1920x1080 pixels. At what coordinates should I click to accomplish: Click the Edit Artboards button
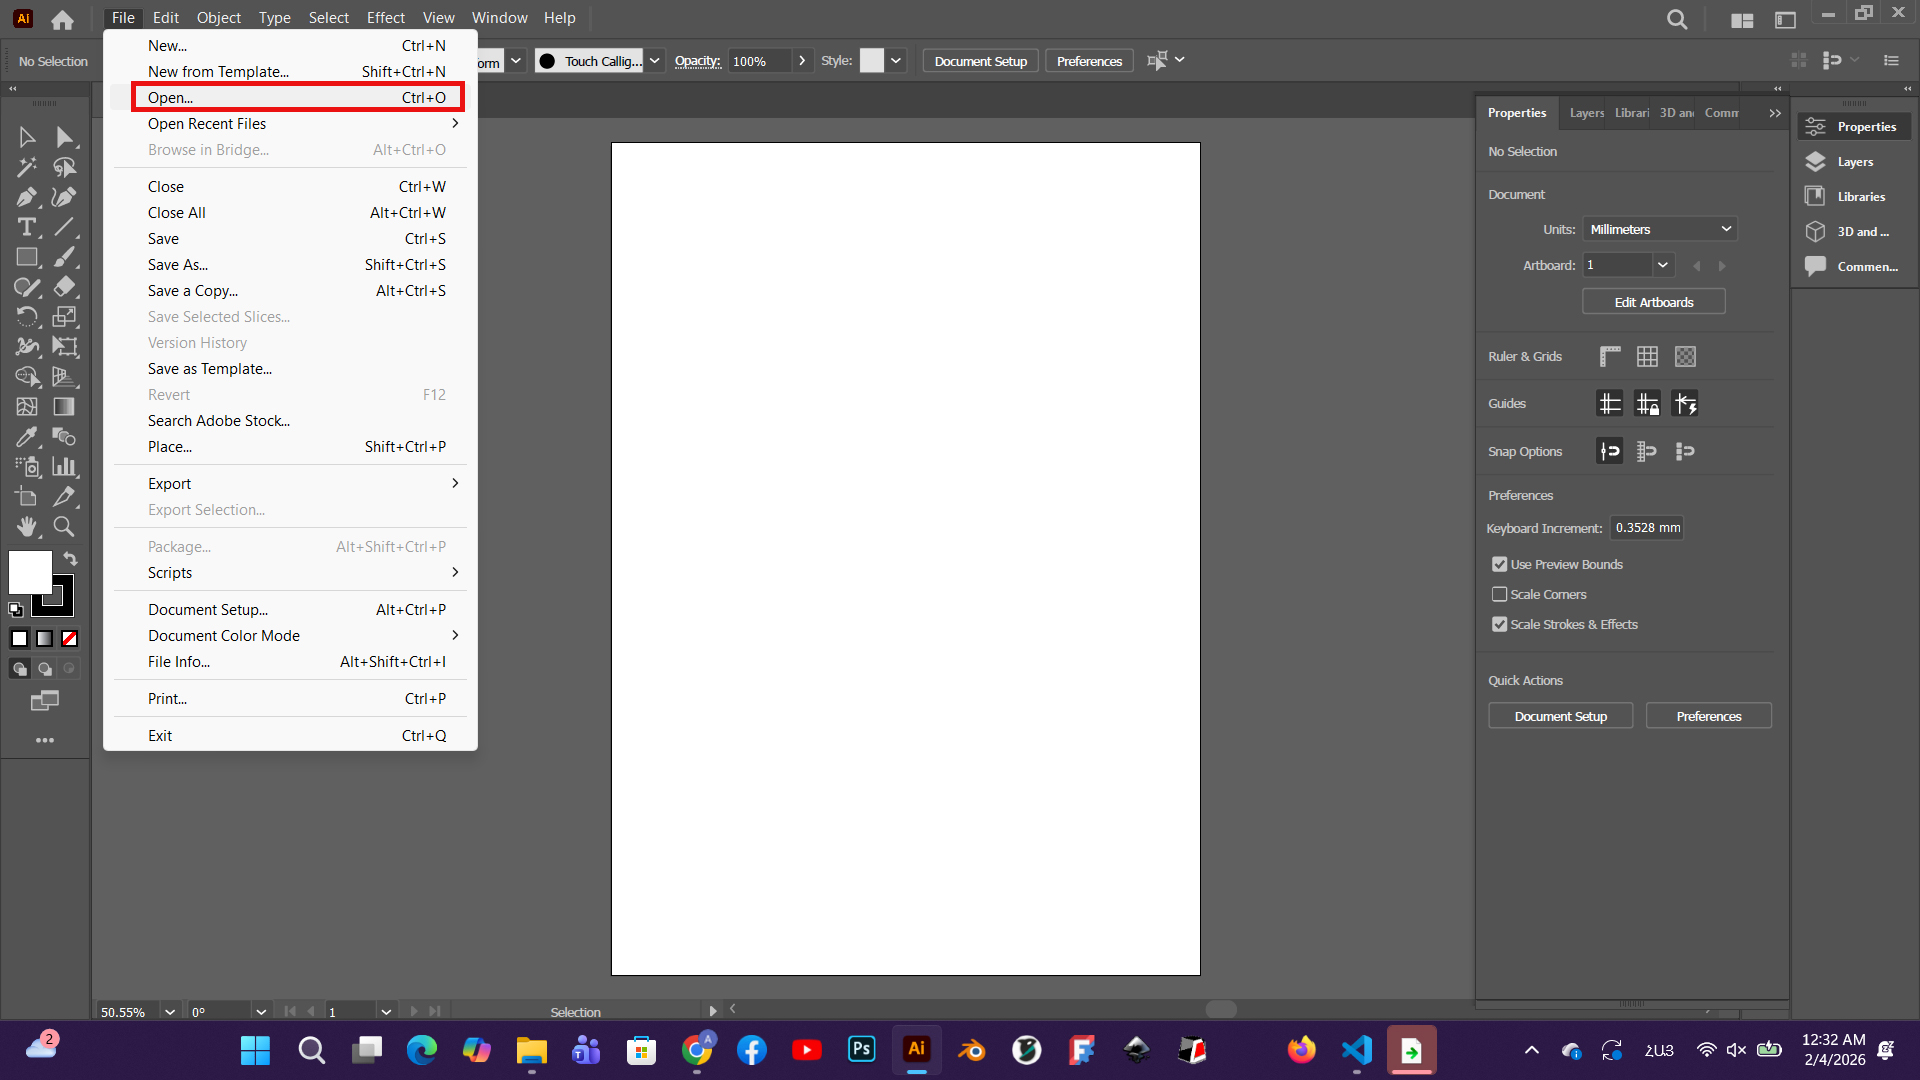pos(1653,302)
